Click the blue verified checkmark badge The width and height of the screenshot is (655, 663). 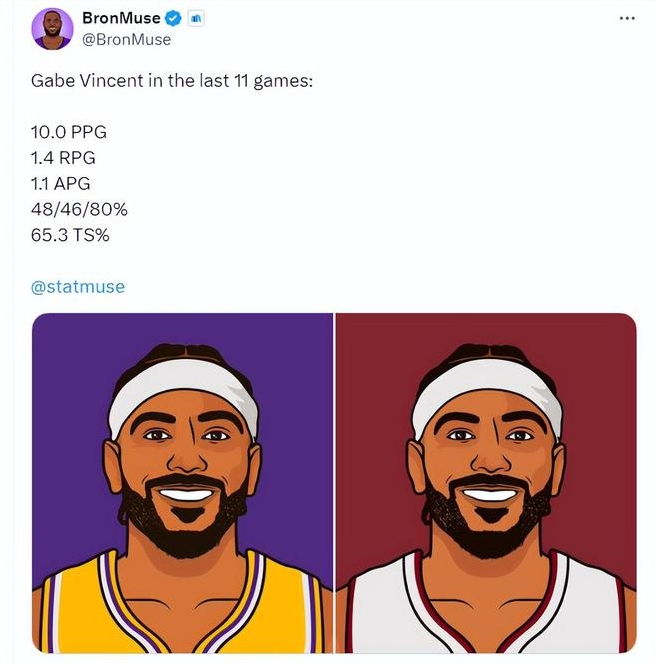tap(173, 19)
